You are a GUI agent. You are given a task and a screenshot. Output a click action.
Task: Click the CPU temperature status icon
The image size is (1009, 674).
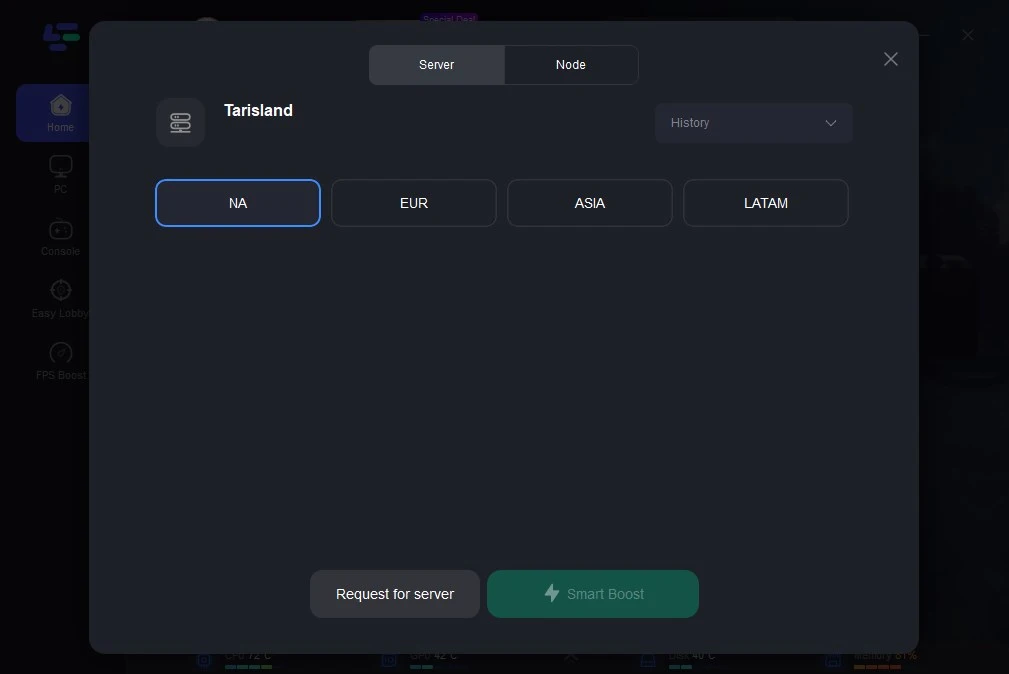[204, 660]
